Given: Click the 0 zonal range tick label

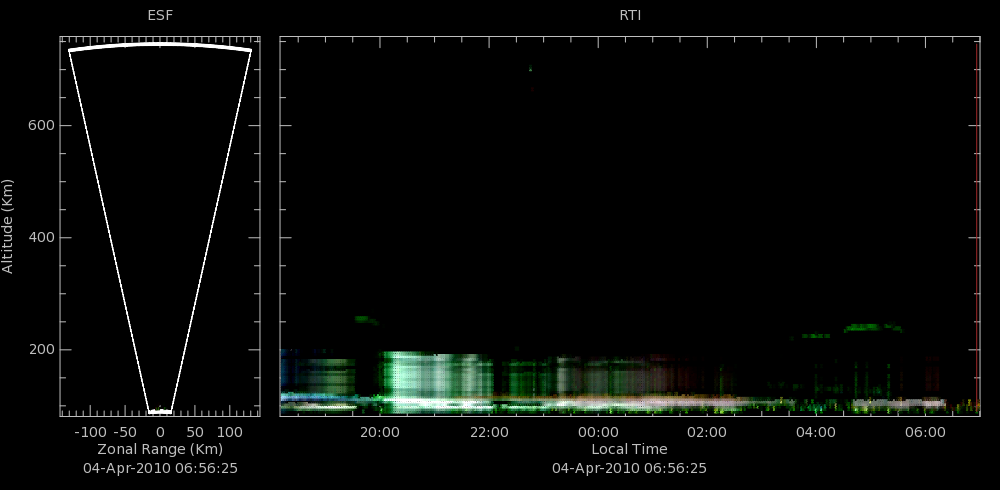Looking at the screenshot, I should click(x=160, y=432).
